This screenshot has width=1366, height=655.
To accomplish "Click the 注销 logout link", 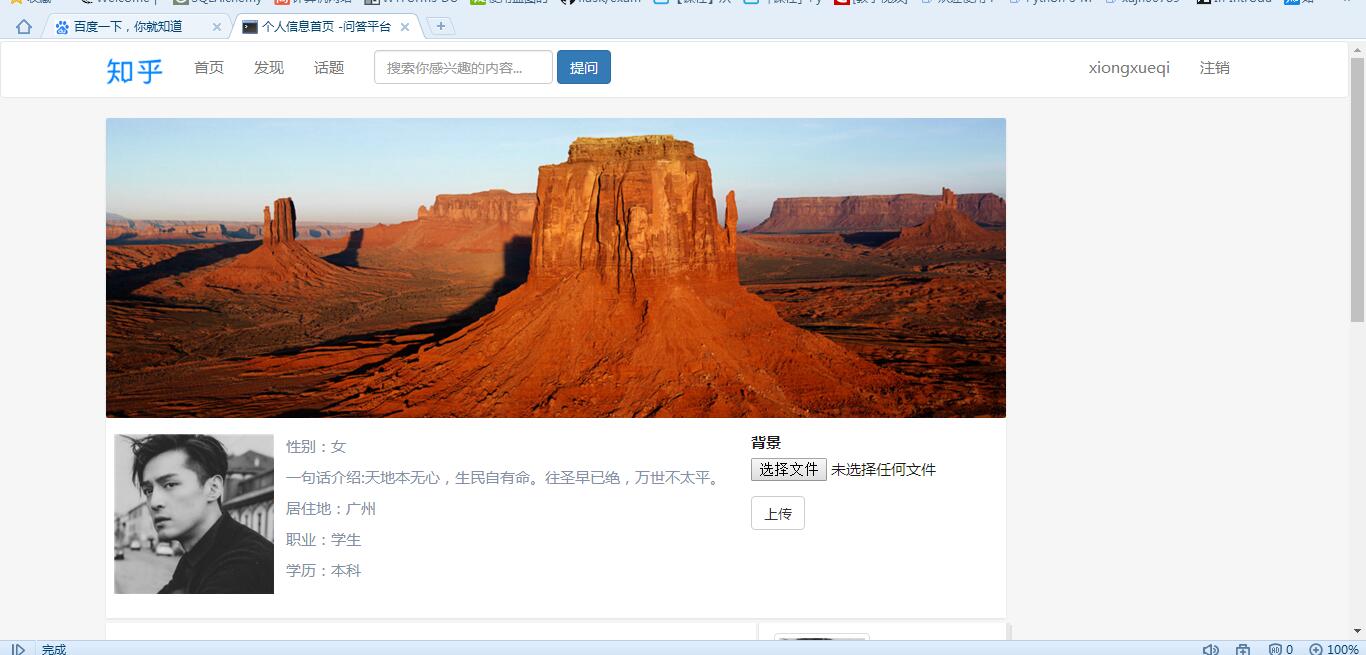I will (x=1215, y=68).
